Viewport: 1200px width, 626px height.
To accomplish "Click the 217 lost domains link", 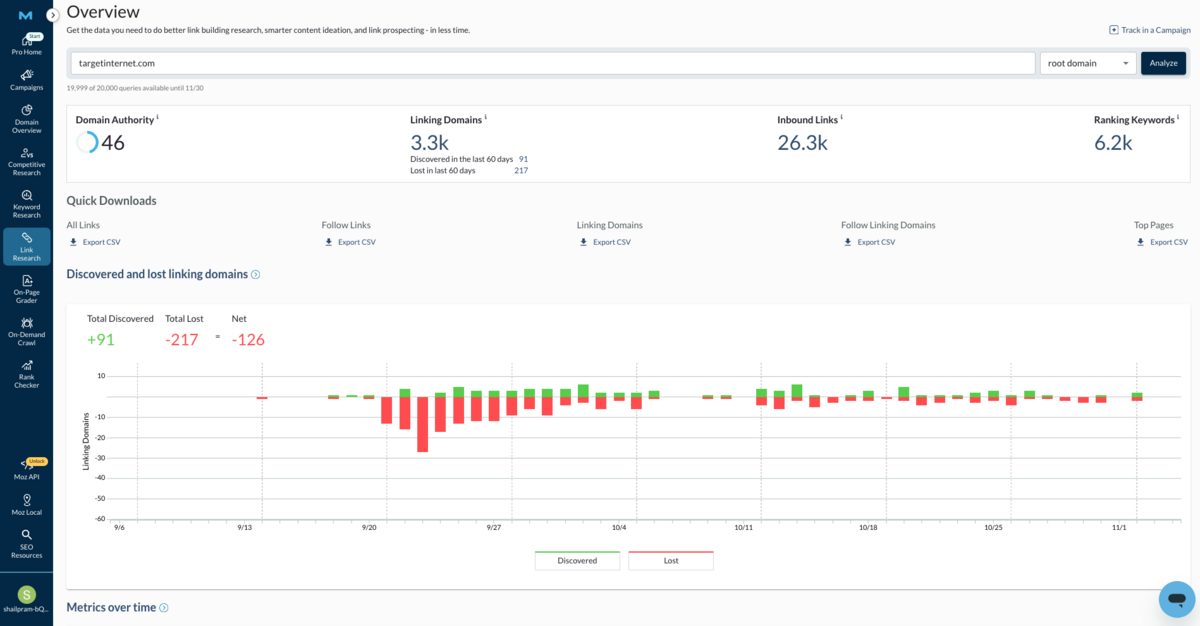I will pos(521,171).
